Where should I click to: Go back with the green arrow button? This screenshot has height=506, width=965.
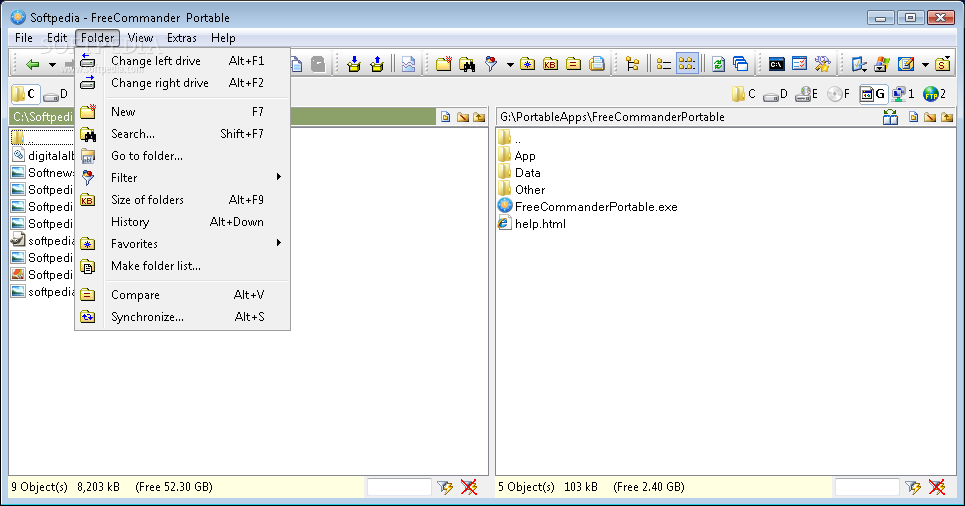tap(33, 64)
